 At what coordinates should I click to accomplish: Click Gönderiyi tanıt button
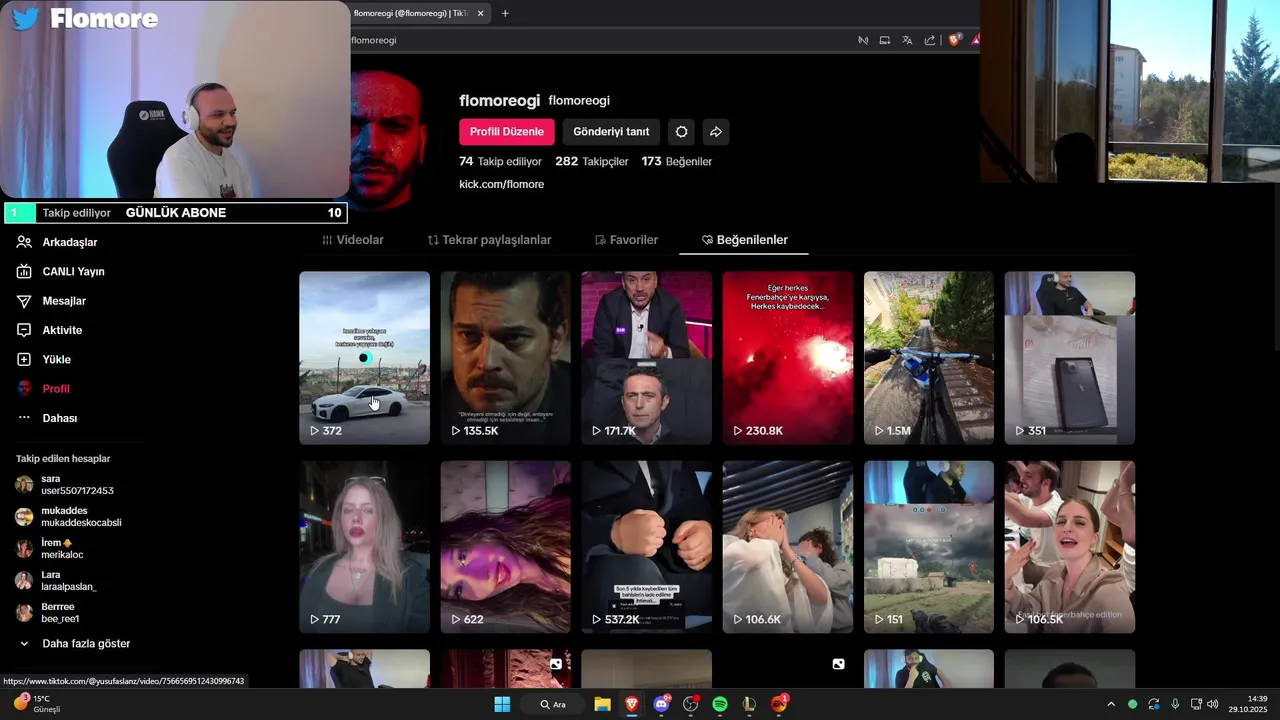click(611, 132)
